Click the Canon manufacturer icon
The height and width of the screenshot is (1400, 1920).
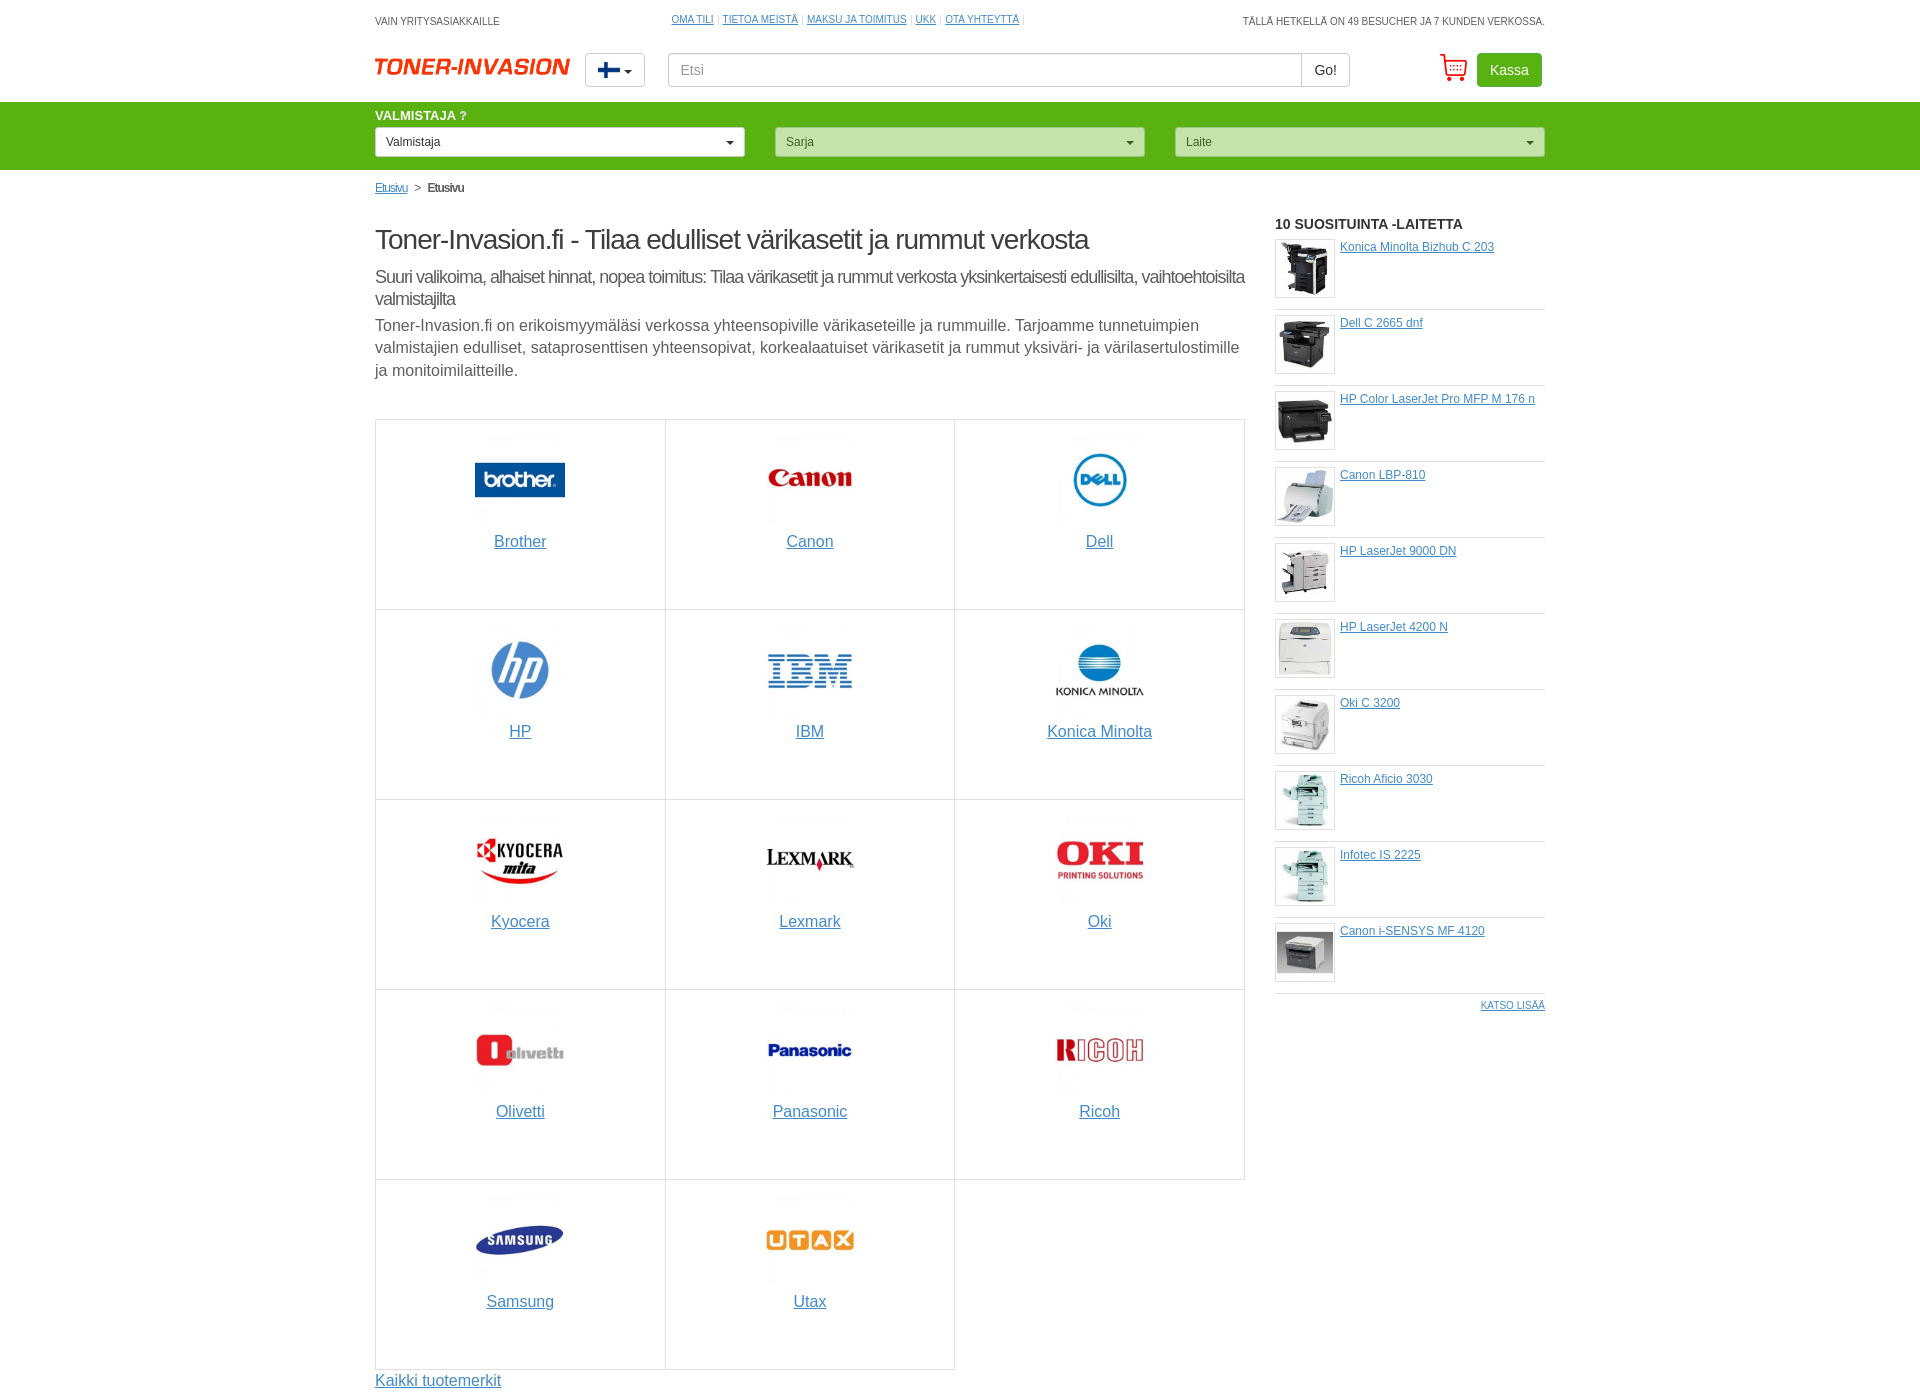click(809, 477)
